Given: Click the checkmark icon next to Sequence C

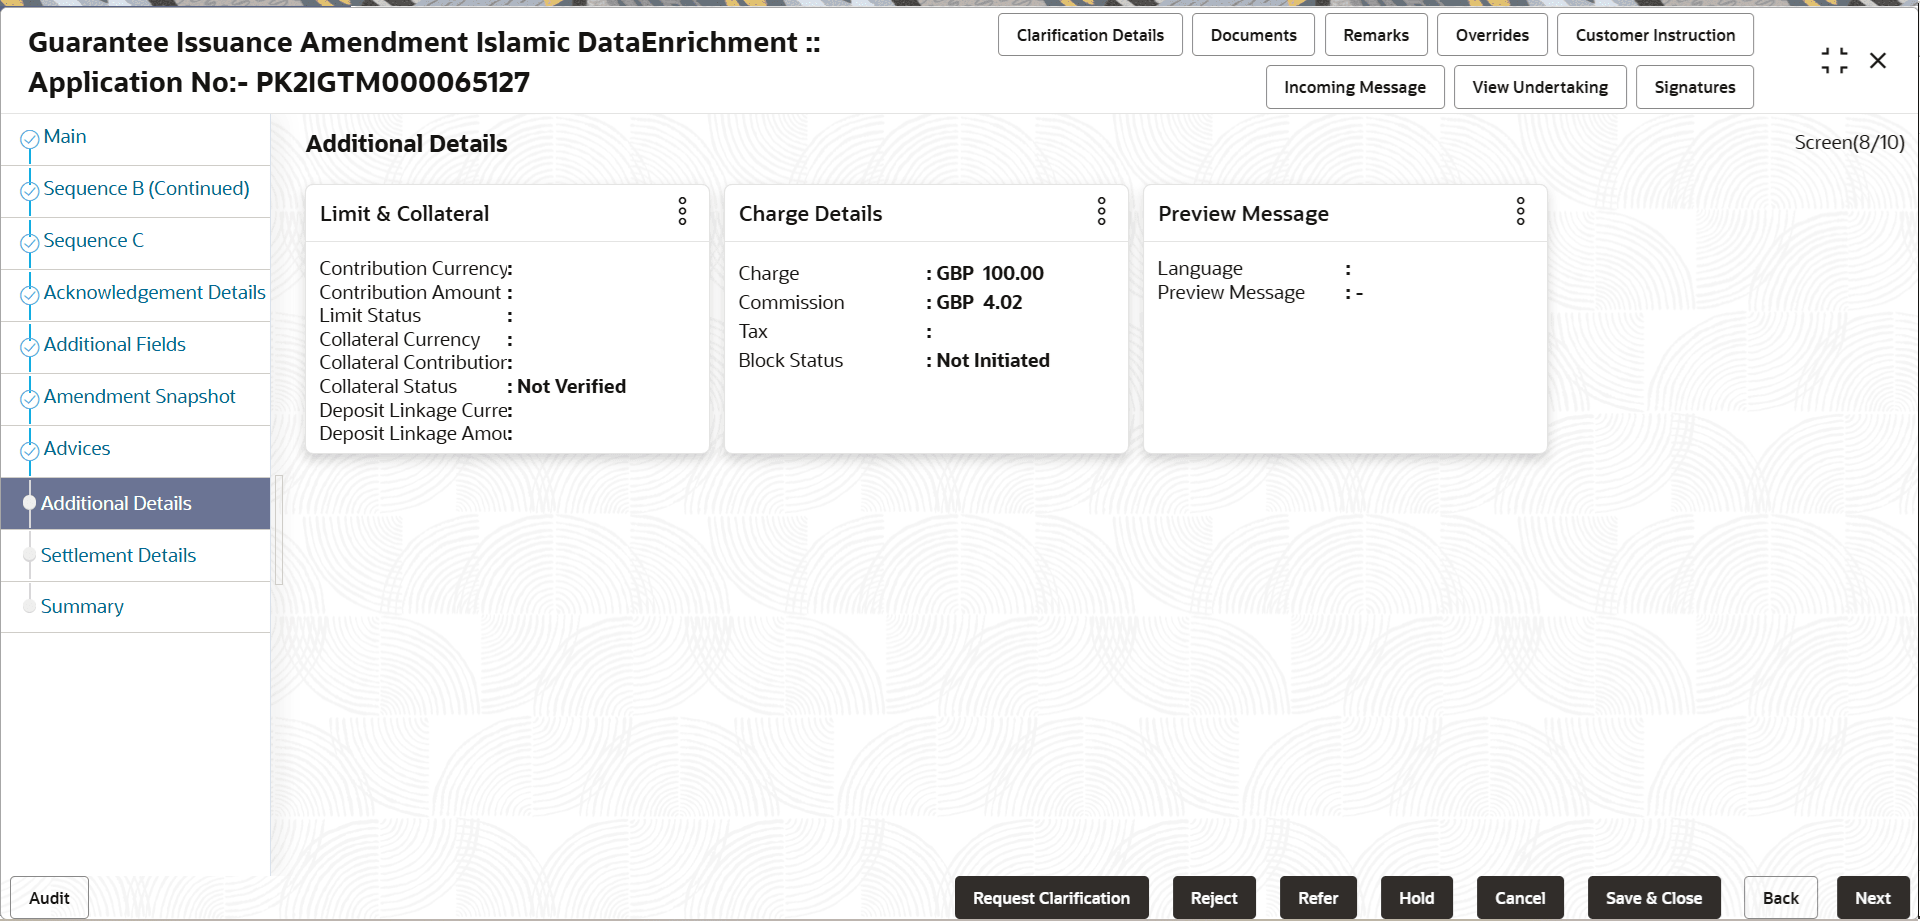Looking at the screenshot, I should tap(29, 239).
